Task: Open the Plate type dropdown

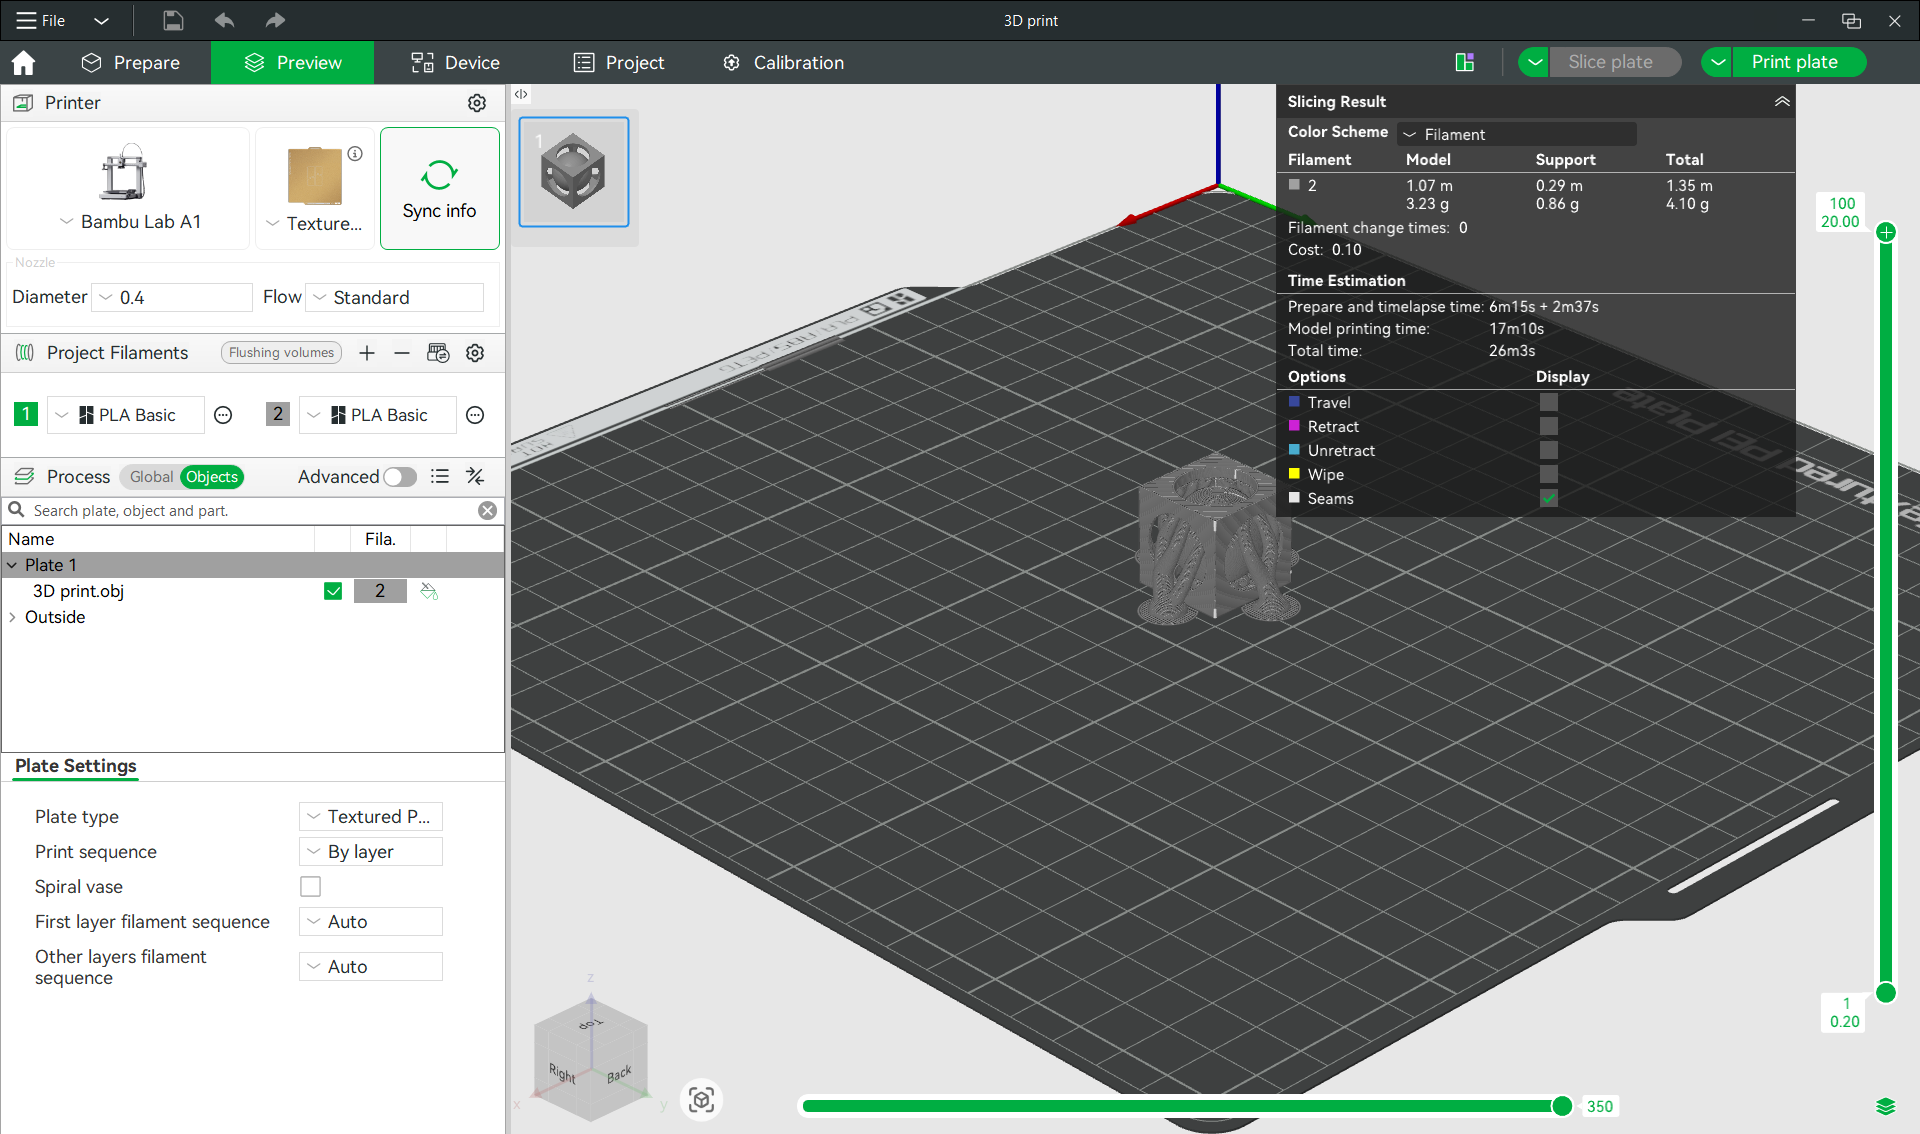Action: pos(371,817)
